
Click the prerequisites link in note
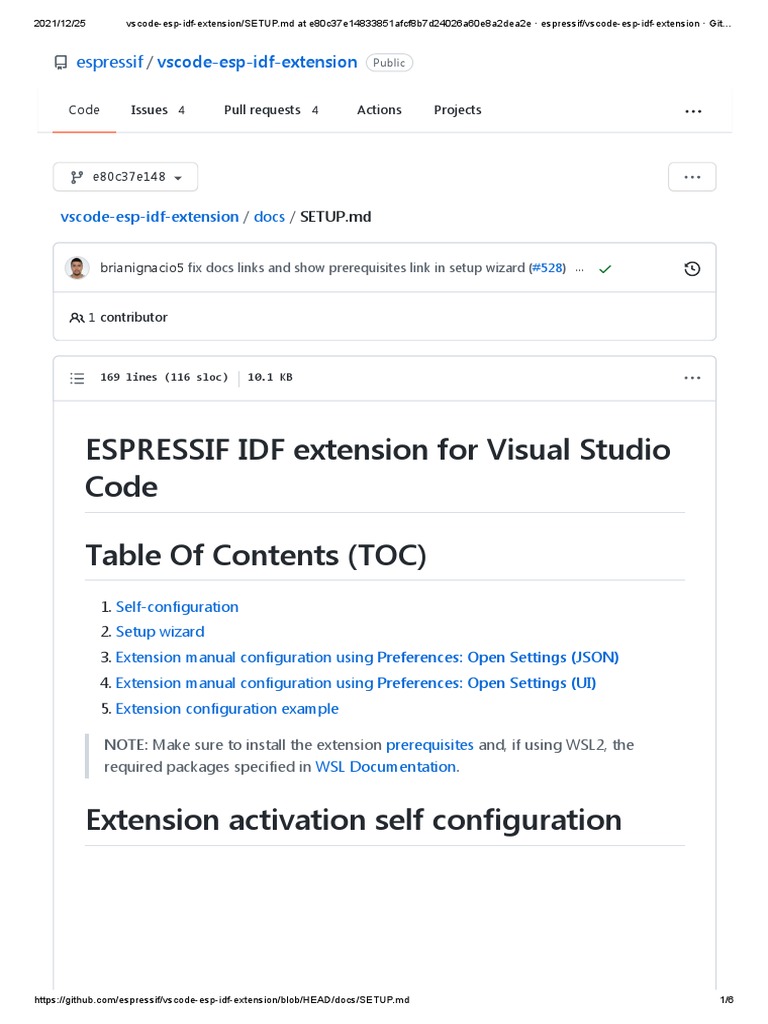point(430,745)
